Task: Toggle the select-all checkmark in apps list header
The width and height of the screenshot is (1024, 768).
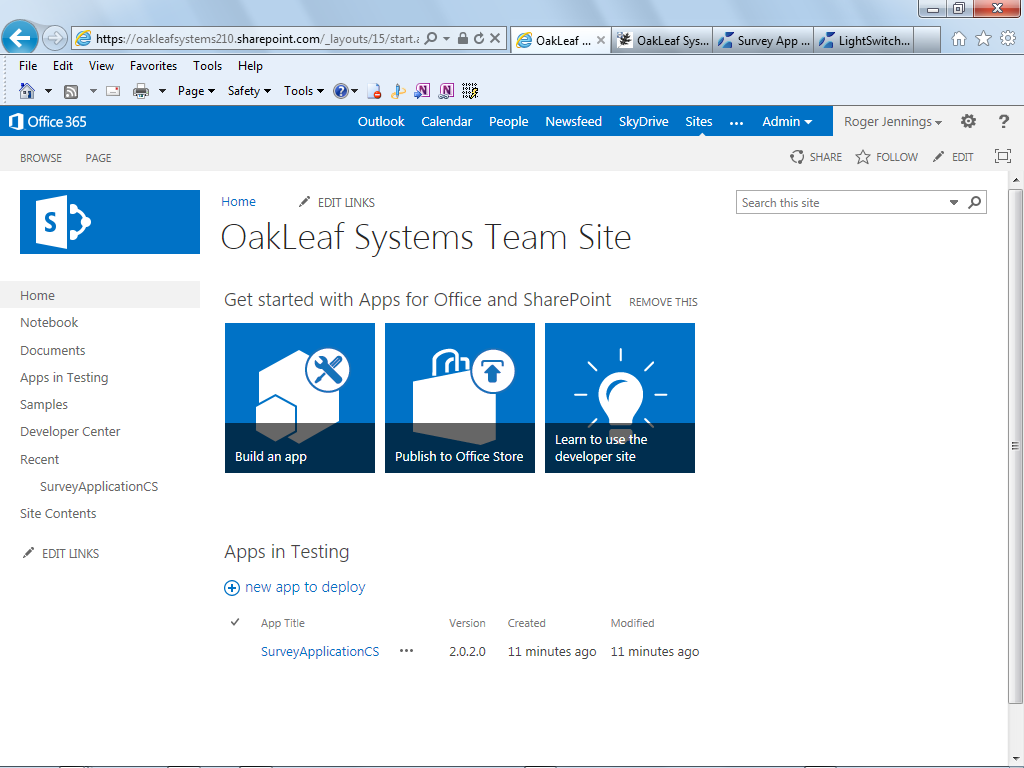Action: tap(235, 622)
